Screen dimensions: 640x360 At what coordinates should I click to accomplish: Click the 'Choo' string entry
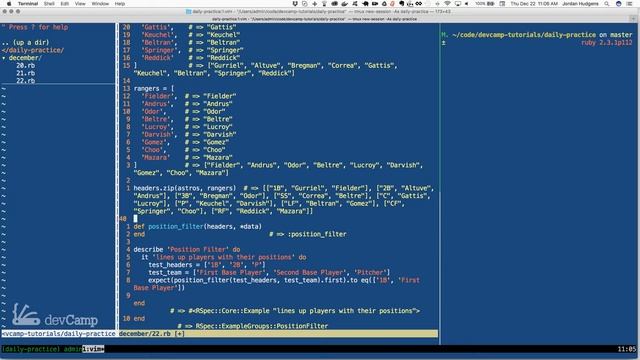152,150
